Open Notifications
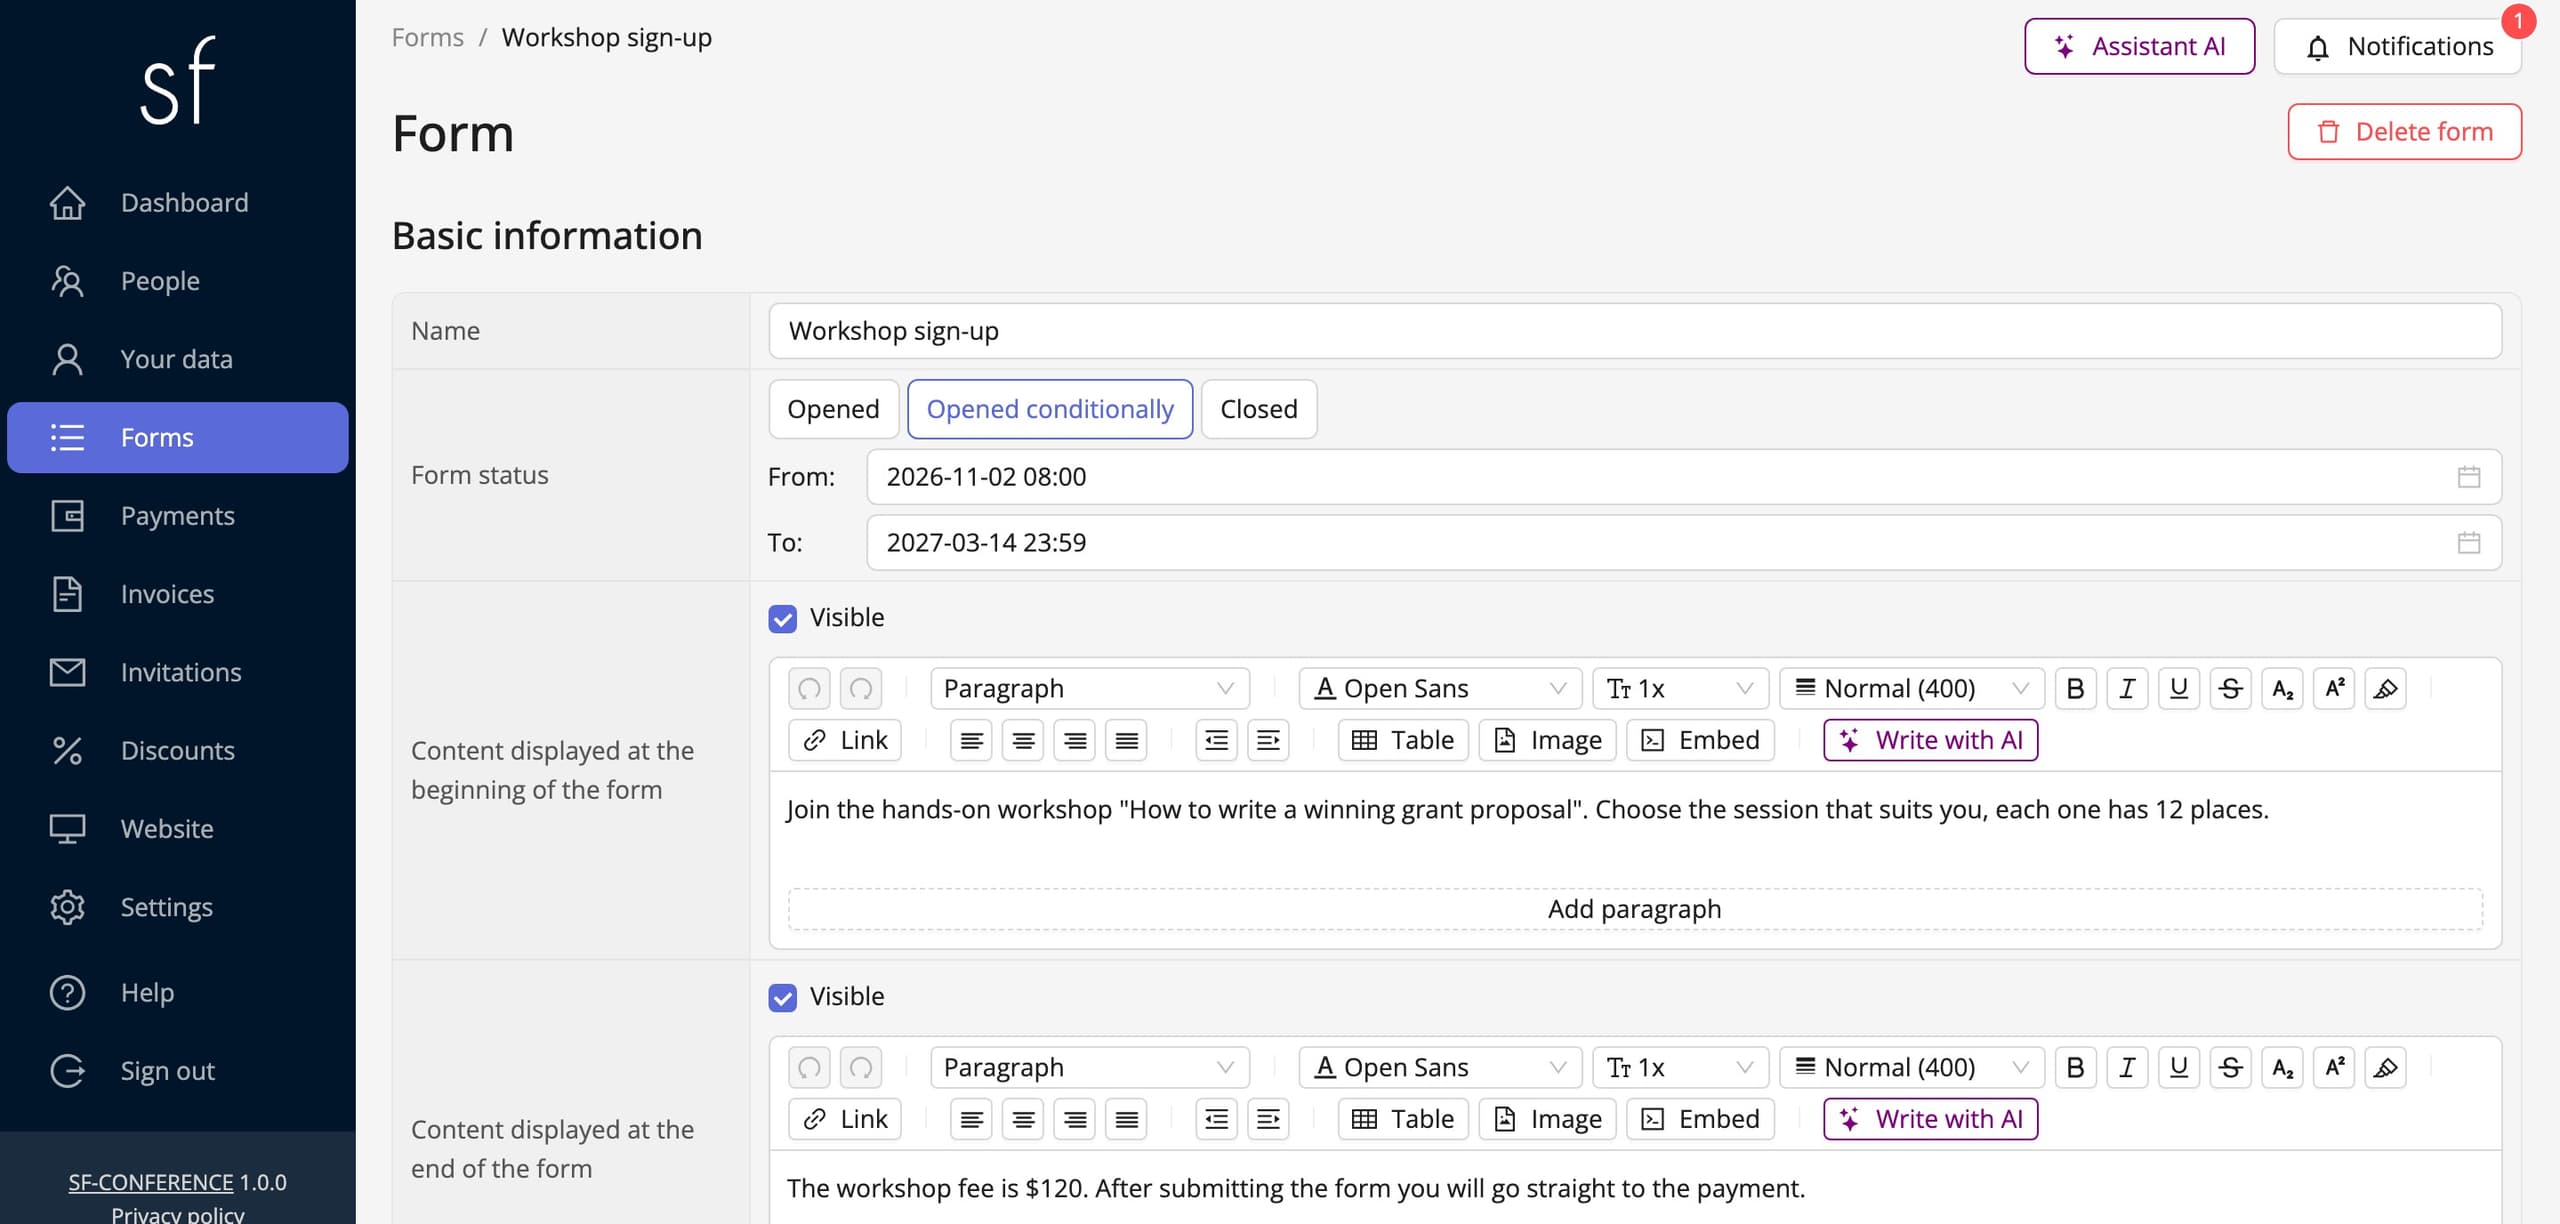The width and height of the screenshot is (2560, 1224). 2397,46
